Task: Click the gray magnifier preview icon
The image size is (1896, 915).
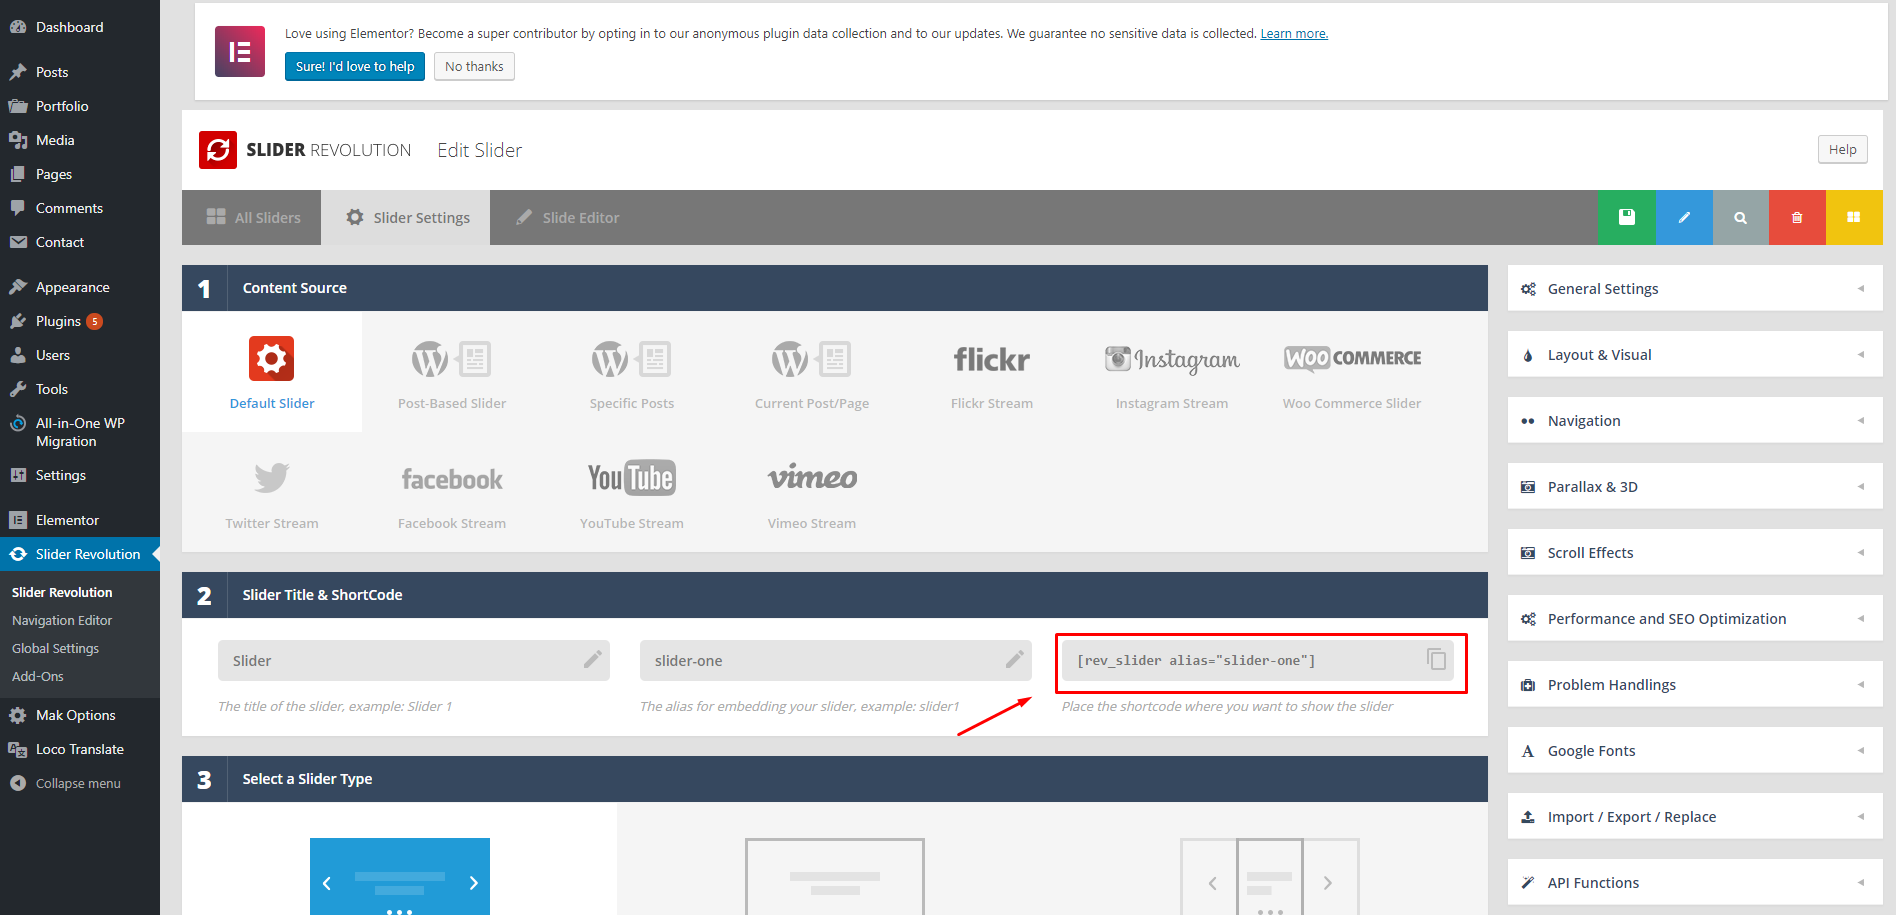Action: click(x=1741, y=217)
